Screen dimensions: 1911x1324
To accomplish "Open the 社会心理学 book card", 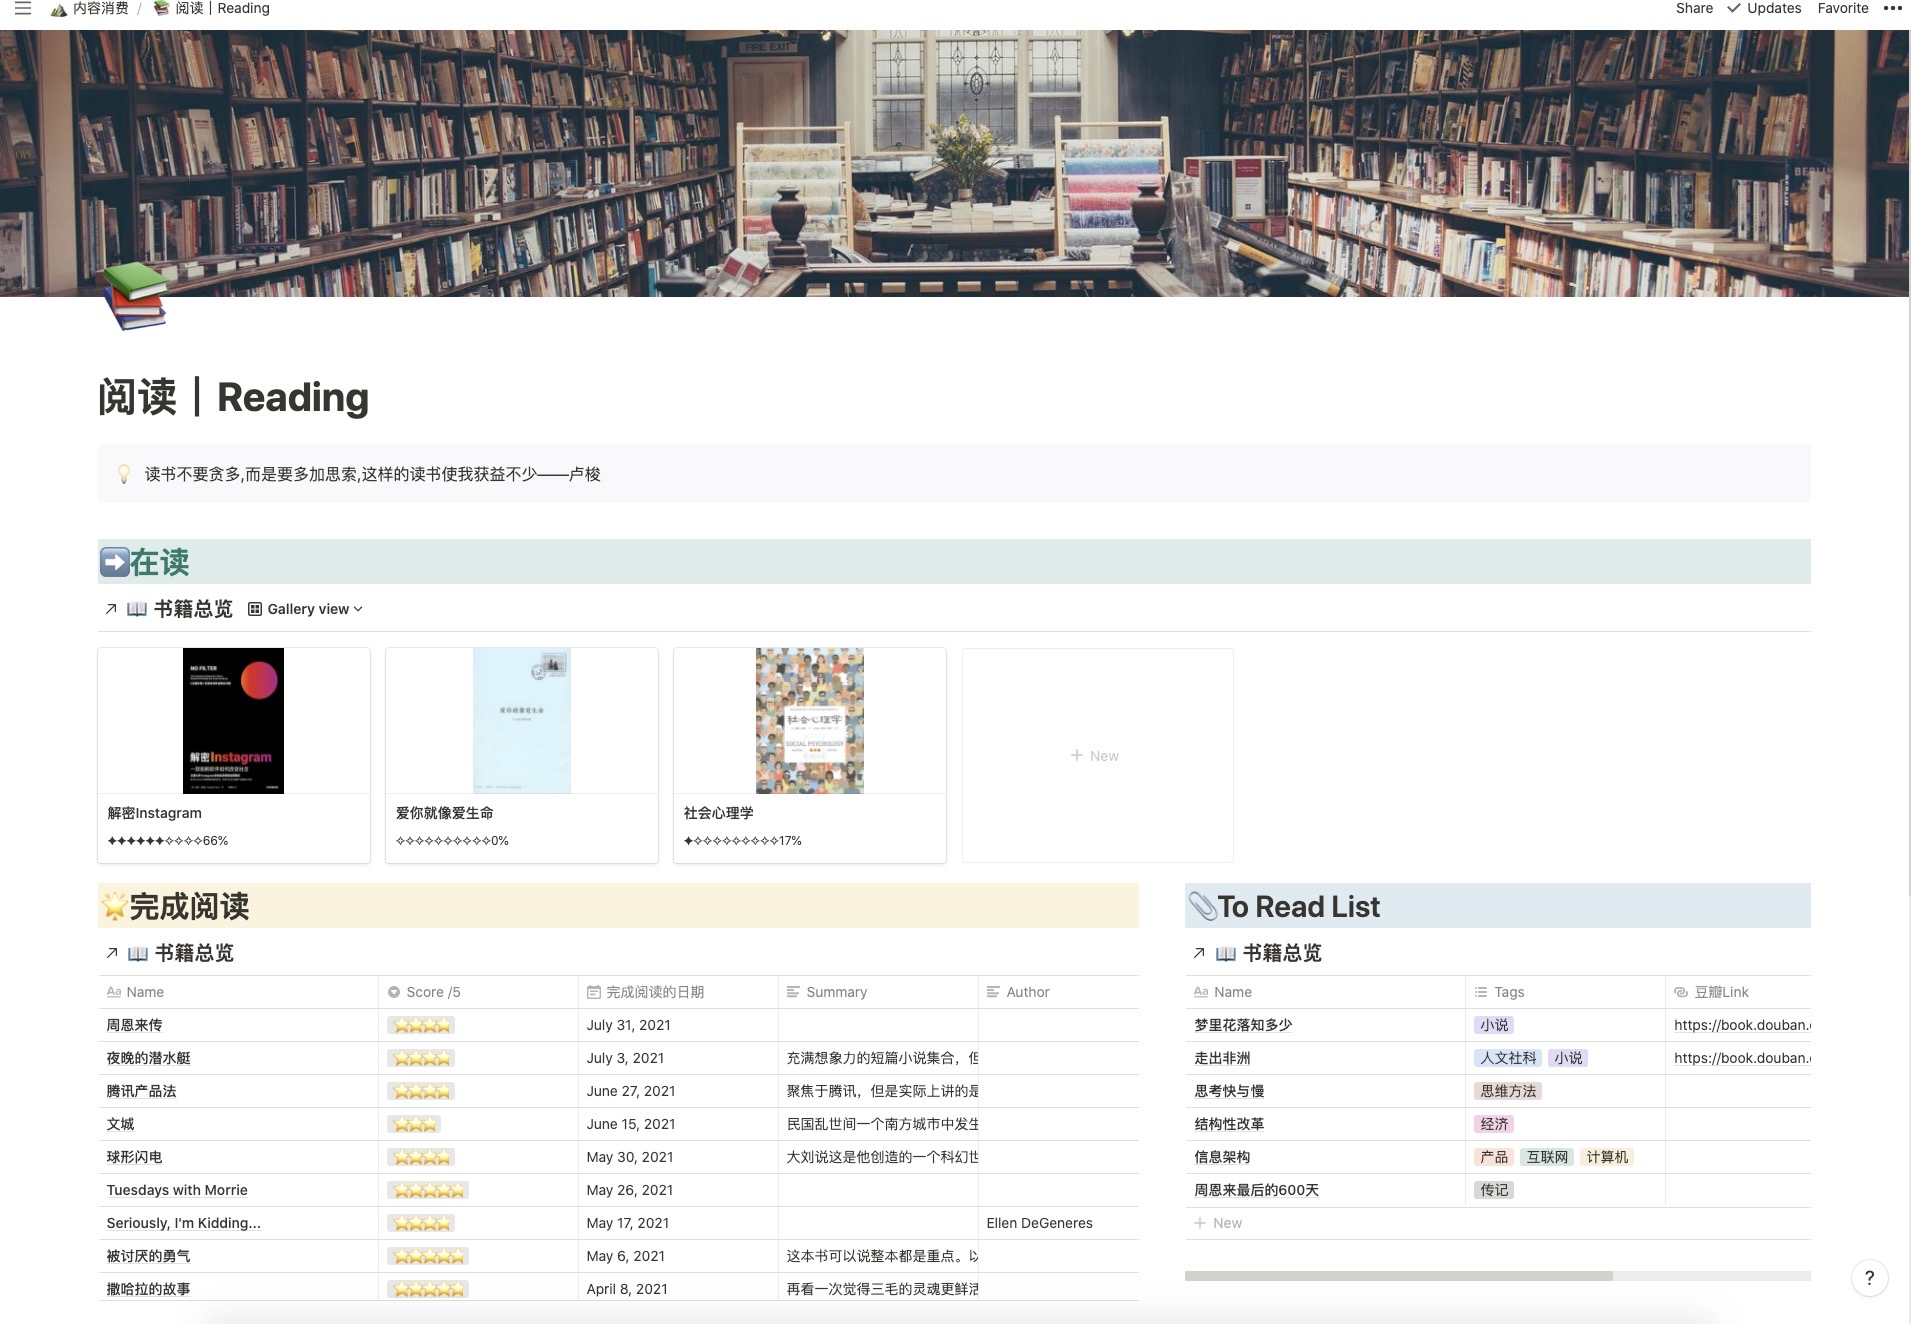I will [x=810, y=755].
